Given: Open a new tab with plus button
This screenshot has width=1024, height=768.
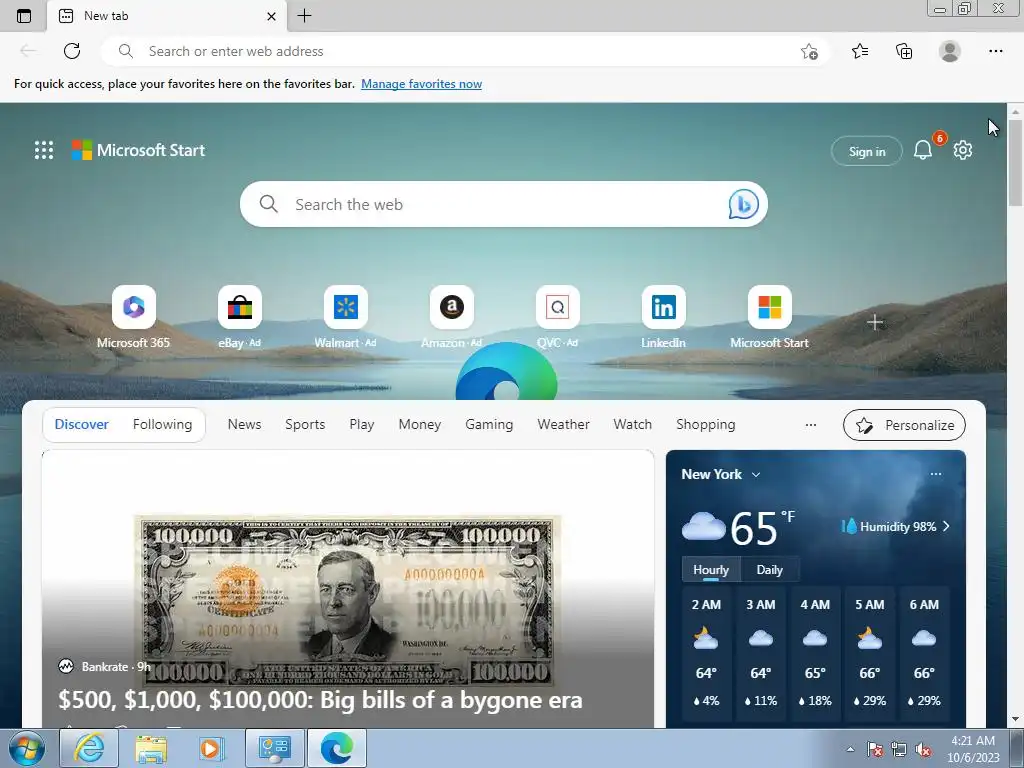Looking at the screenshot, I should tap(304, 16).
